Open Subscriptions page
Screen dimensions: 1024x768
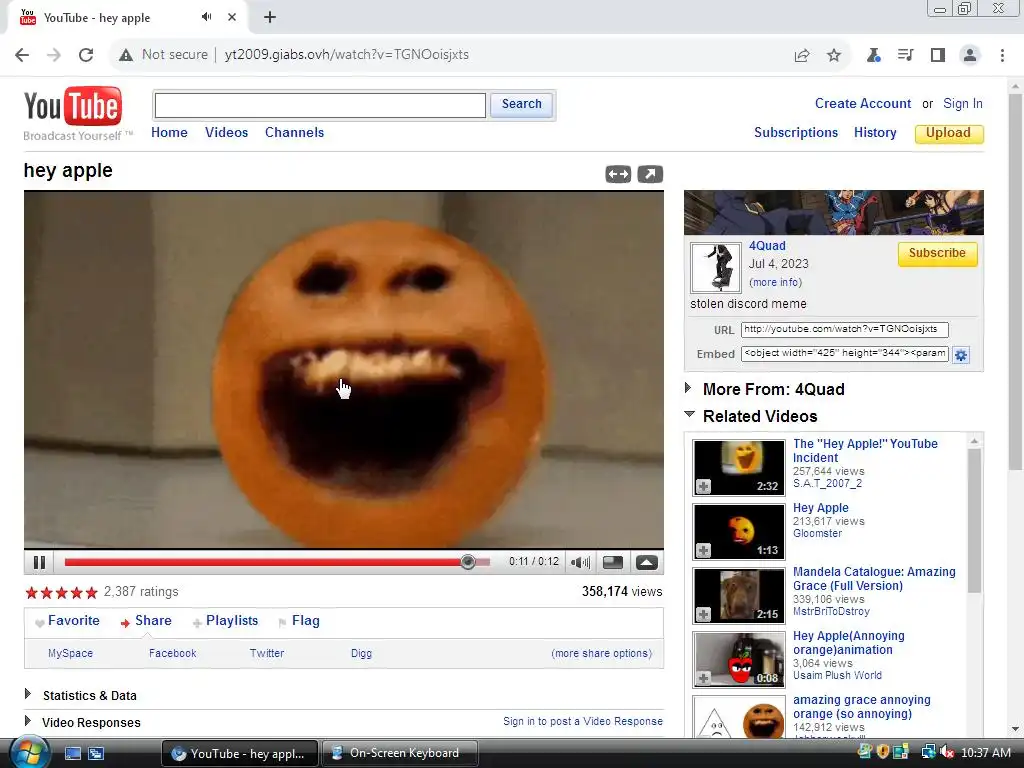(796, 133)
